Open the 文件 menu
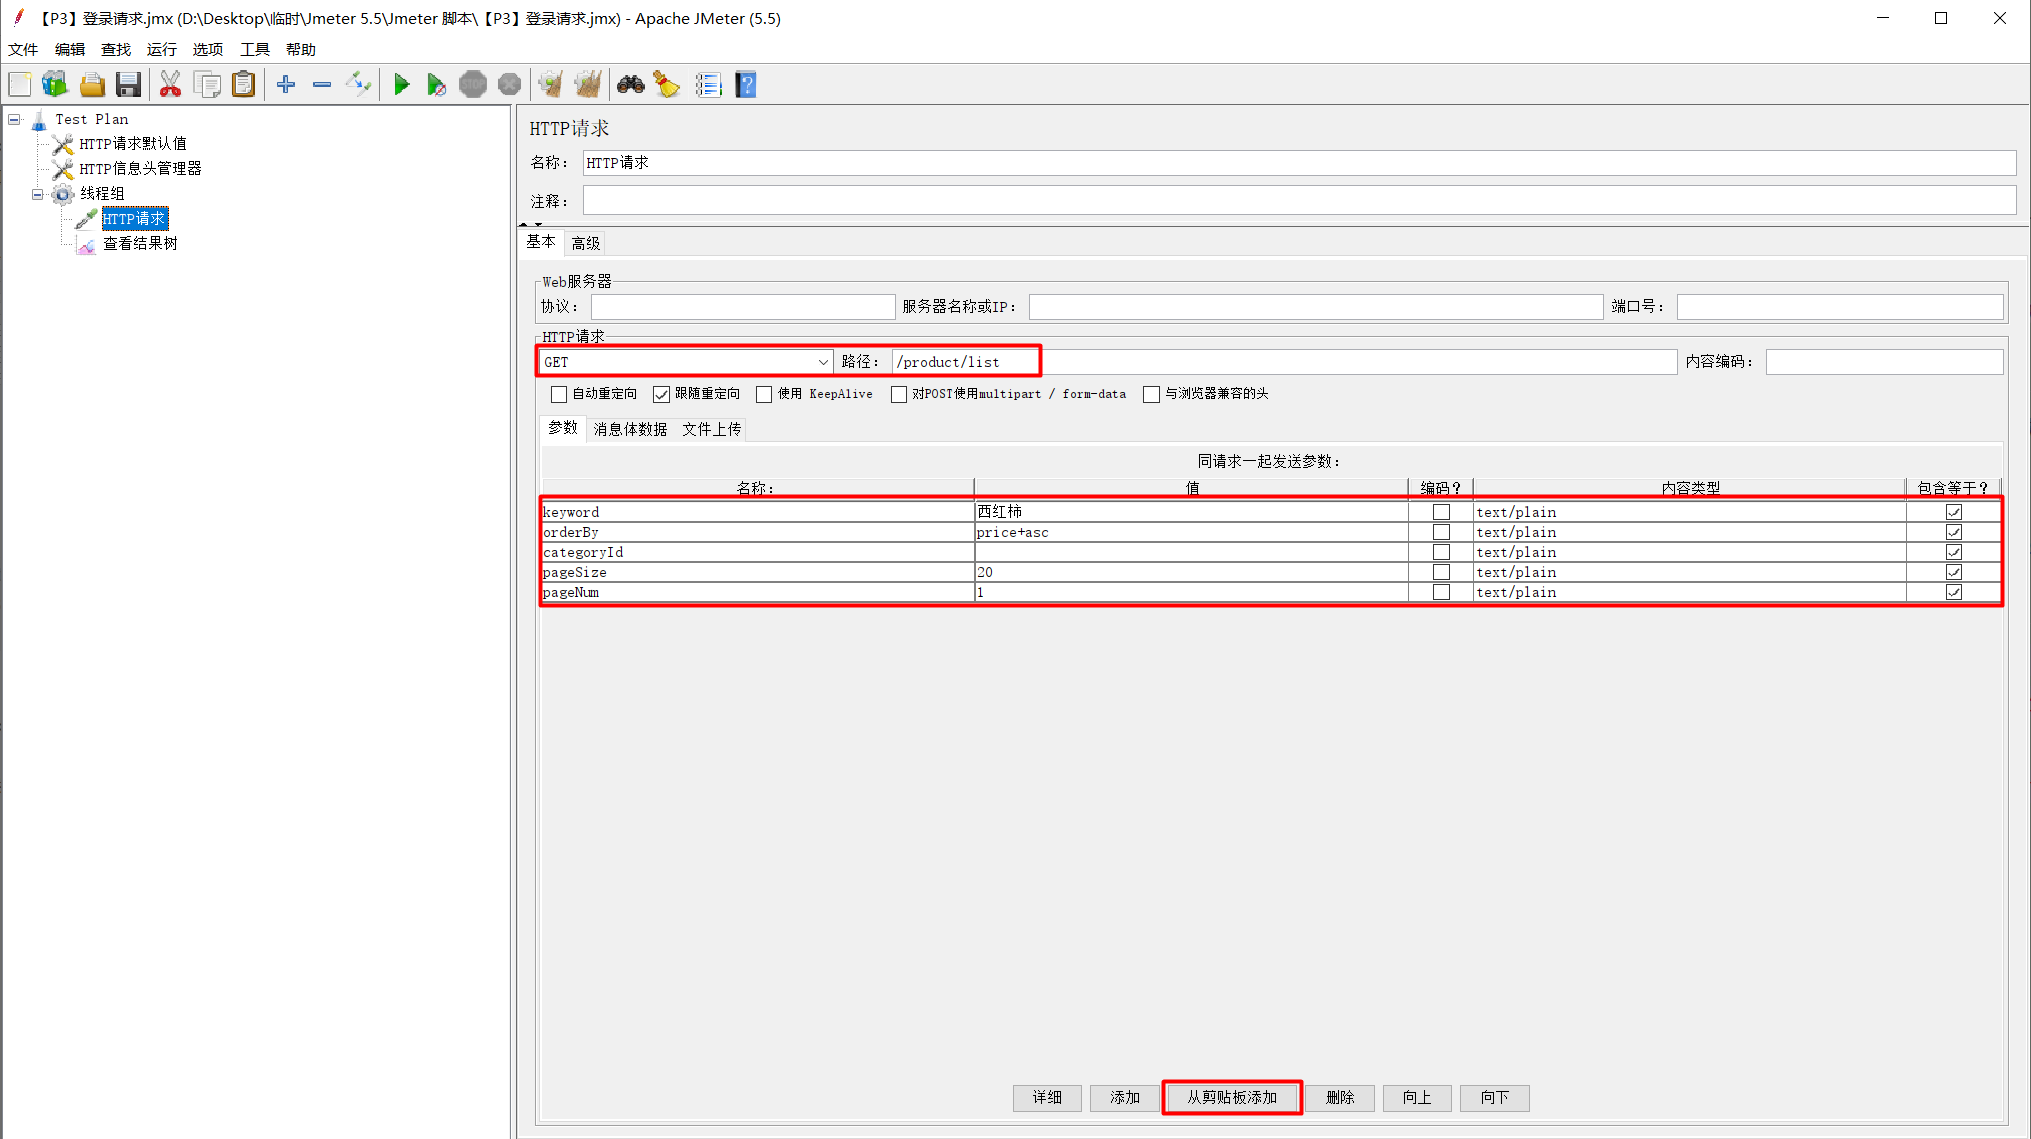Viewport: 2031px width, 1139px height. click(23, 49)
